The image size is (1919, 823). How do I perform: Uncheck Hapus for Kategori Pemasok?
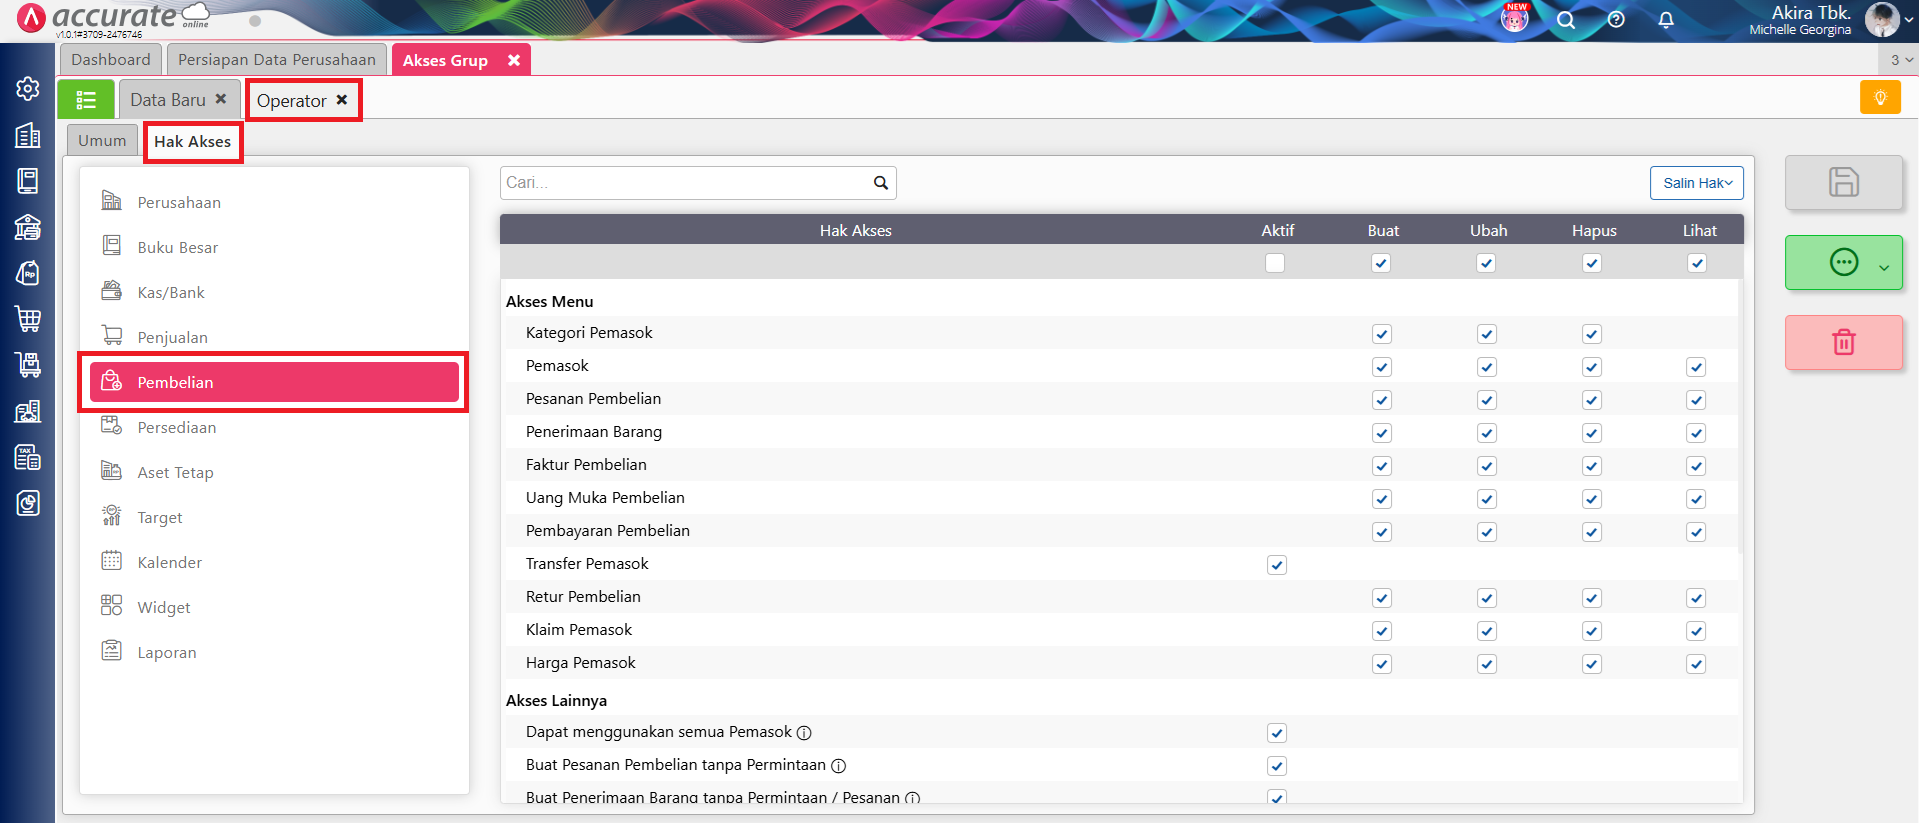tap(1592, 334)
